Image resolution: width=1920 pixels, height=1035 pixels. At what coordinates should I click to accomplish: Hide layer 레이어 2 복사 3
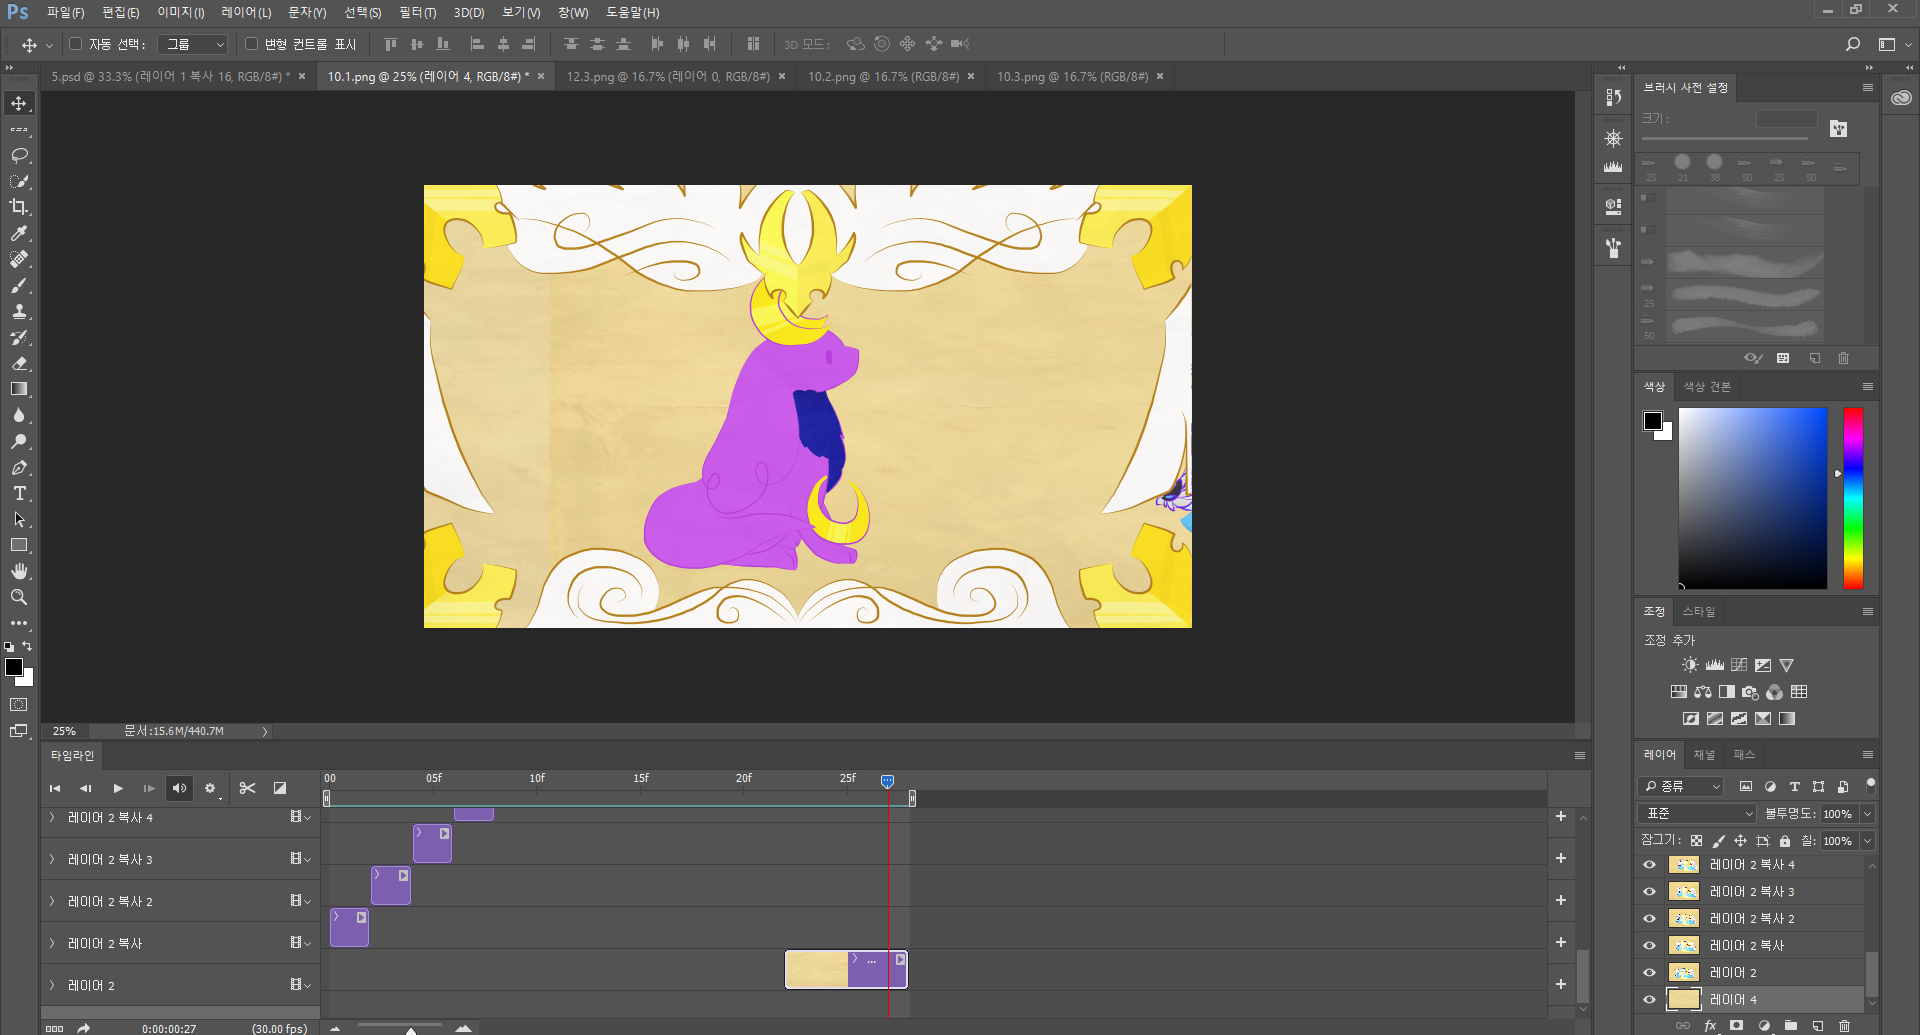(x=1649, y=892)
